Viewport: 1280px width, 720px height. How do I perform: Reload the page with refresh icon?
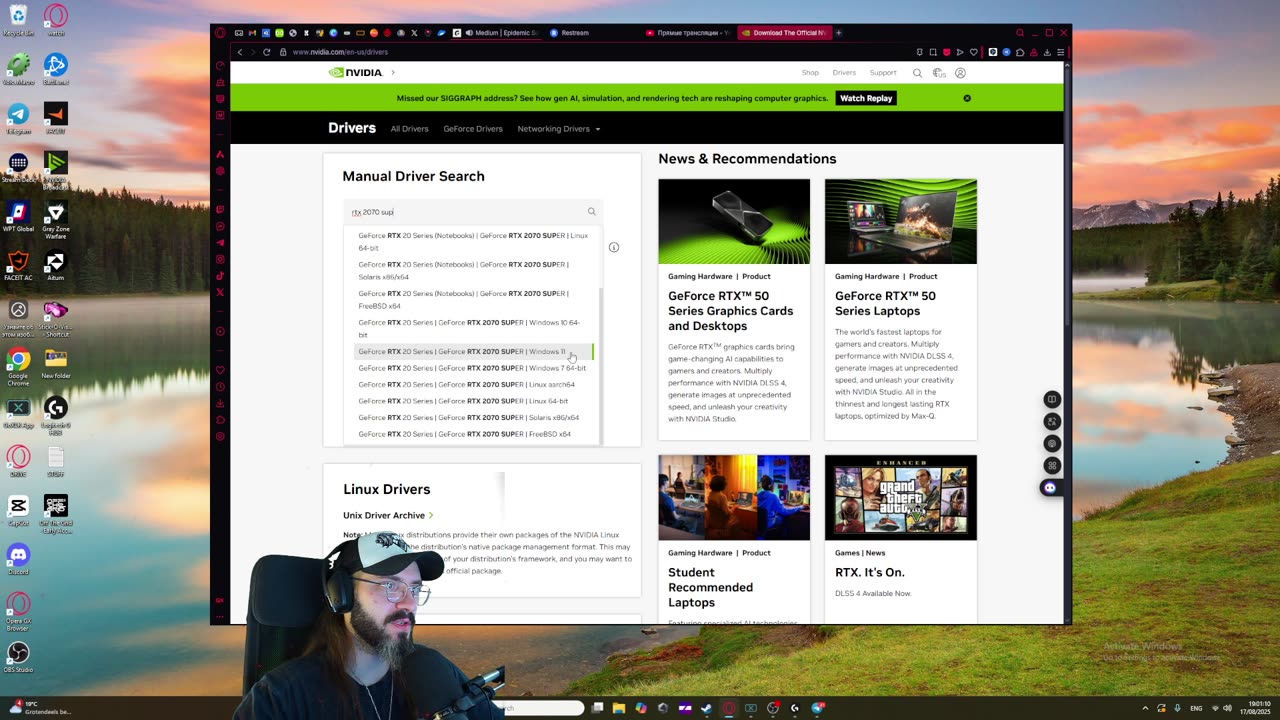point(267,52)
